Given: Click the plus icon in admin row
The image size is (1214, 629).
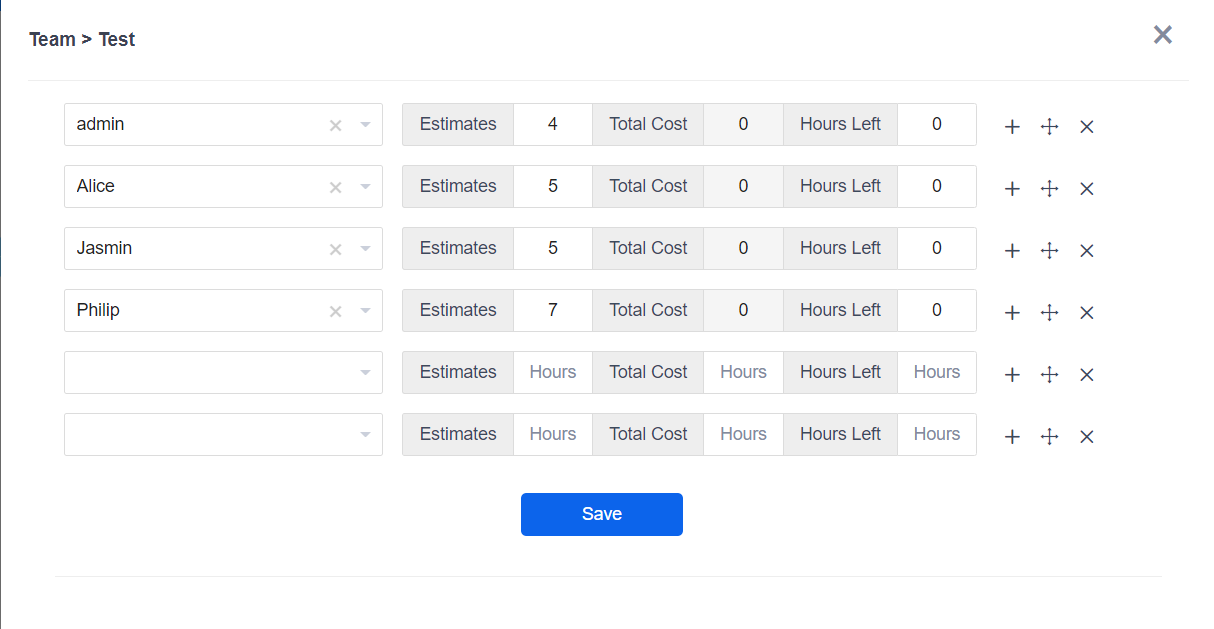Looking at the screenshot, I should [1012, 127].
